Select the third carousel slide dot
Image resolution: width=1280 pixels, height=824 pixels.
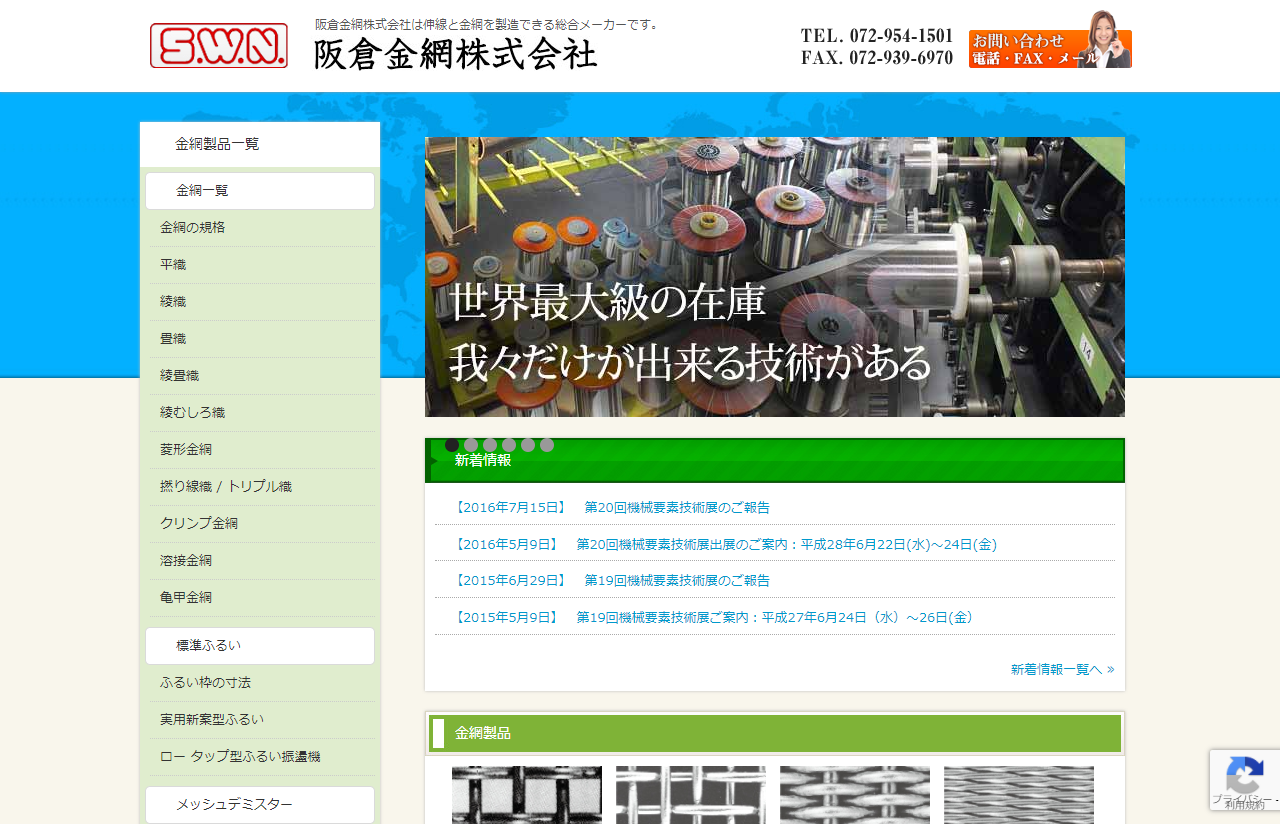tap(490, 445)
